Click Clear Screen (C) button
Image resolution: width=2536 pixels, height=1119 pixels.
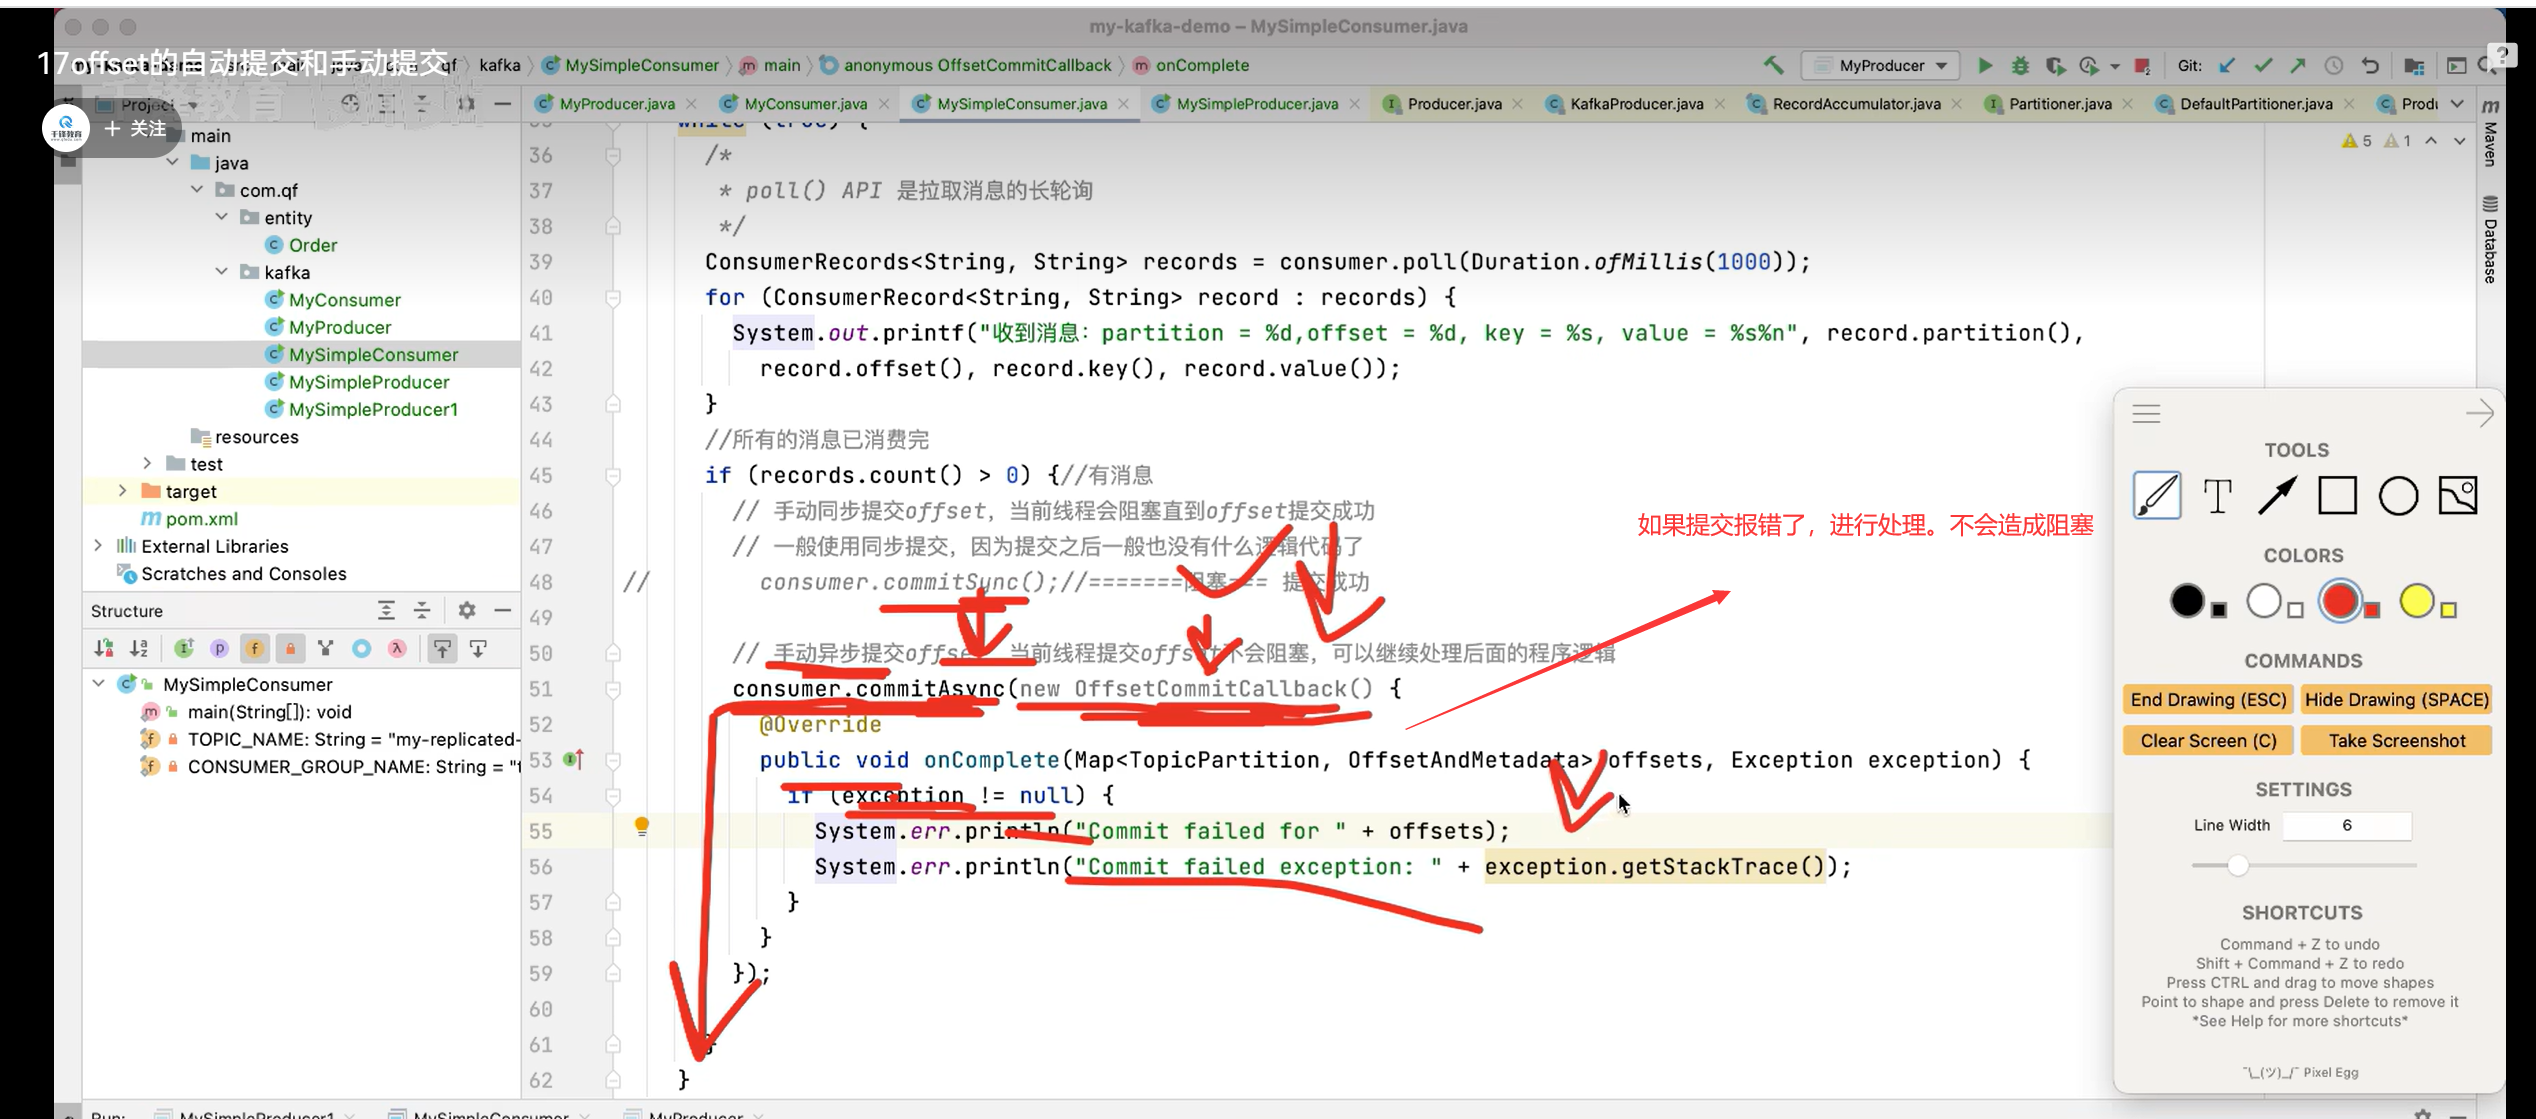pos(2207,741)
